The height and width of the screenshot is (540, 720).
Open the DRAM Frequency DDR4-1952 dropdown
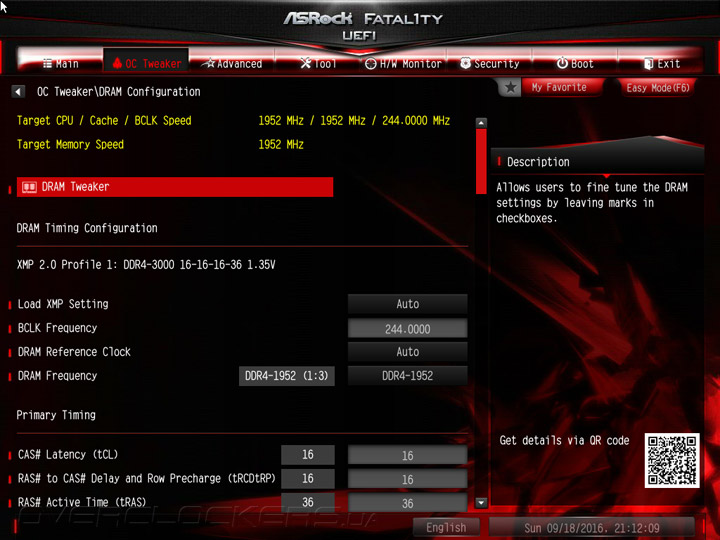407,376
